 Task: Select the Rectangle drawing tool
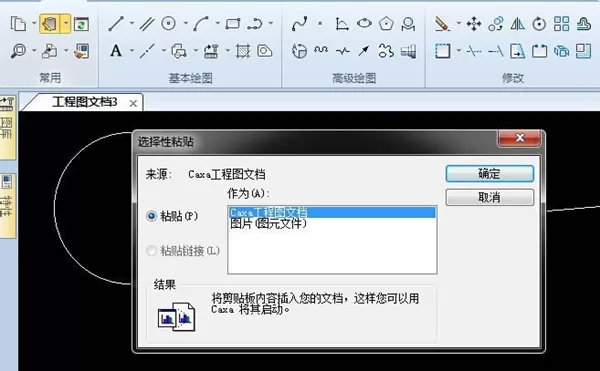[x=233, y=24]
